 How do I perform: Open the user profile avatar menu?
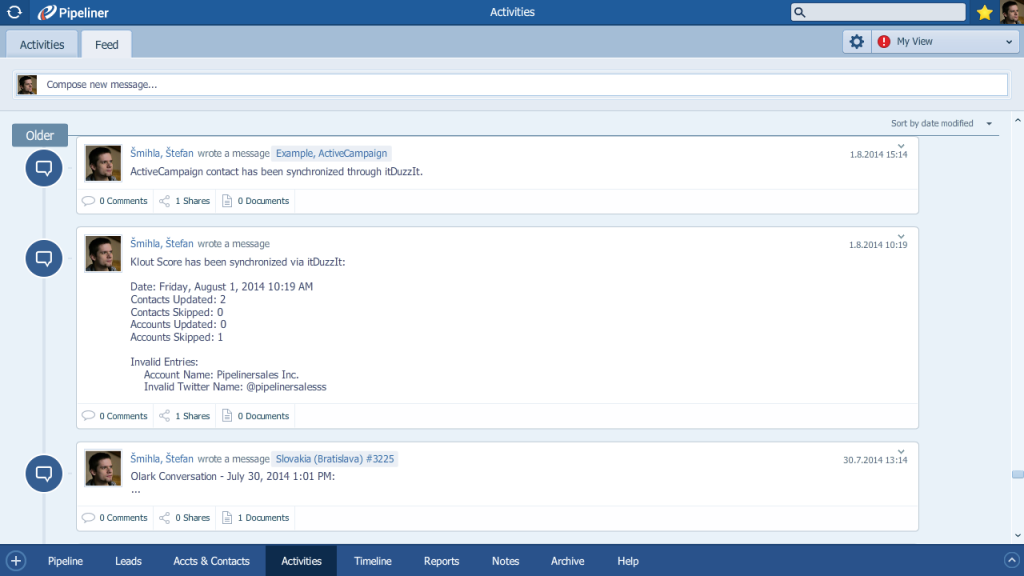1012,12
